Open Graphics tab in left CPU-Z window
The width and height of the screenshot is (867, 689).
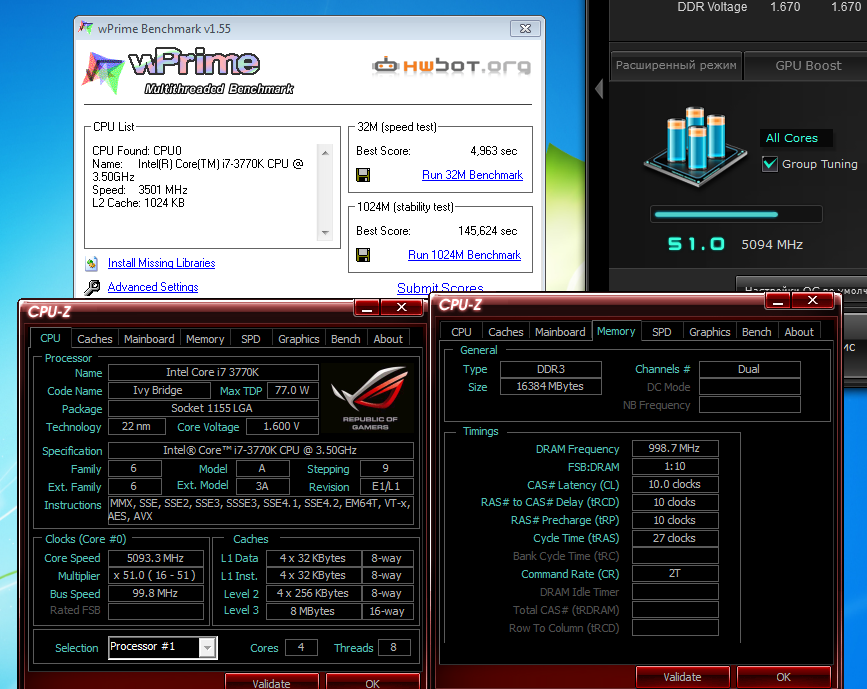click(299, 338)
